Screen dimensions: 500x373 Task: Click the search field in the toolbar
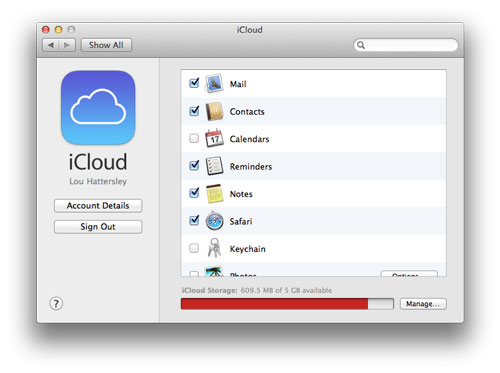(x=406, y=45)
